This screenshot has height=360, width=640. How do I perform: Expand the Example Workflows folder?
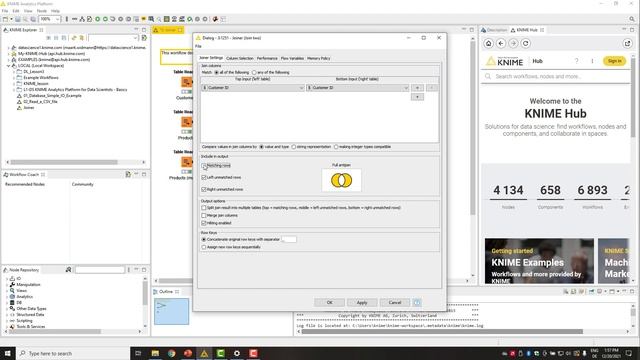point(13,78)
